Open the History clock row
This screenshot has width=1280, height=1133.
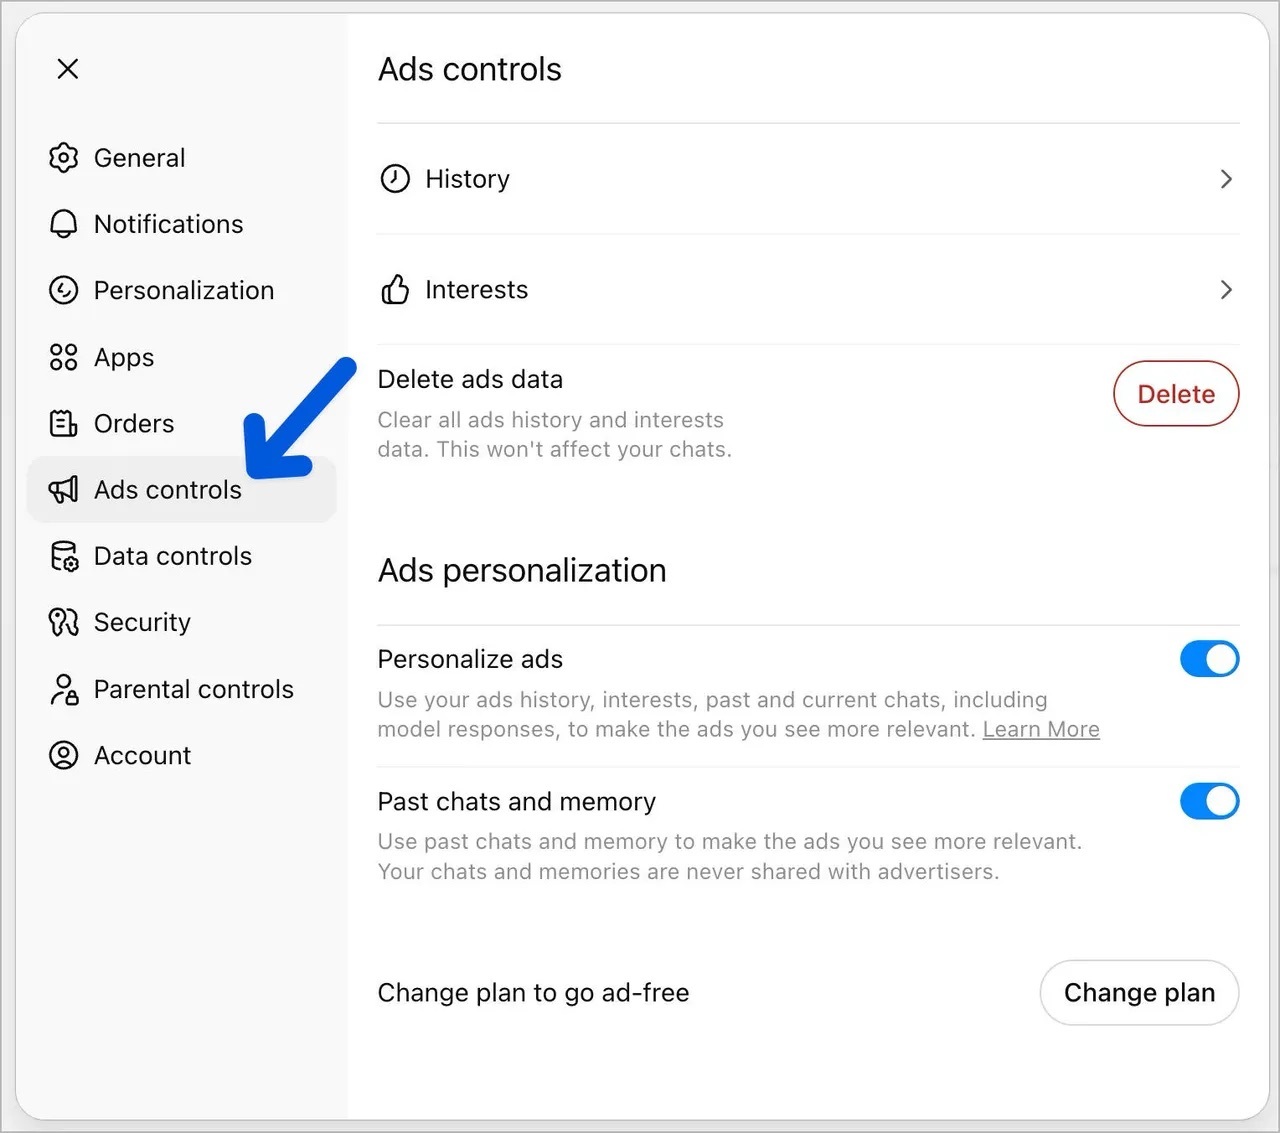point(467,179)
